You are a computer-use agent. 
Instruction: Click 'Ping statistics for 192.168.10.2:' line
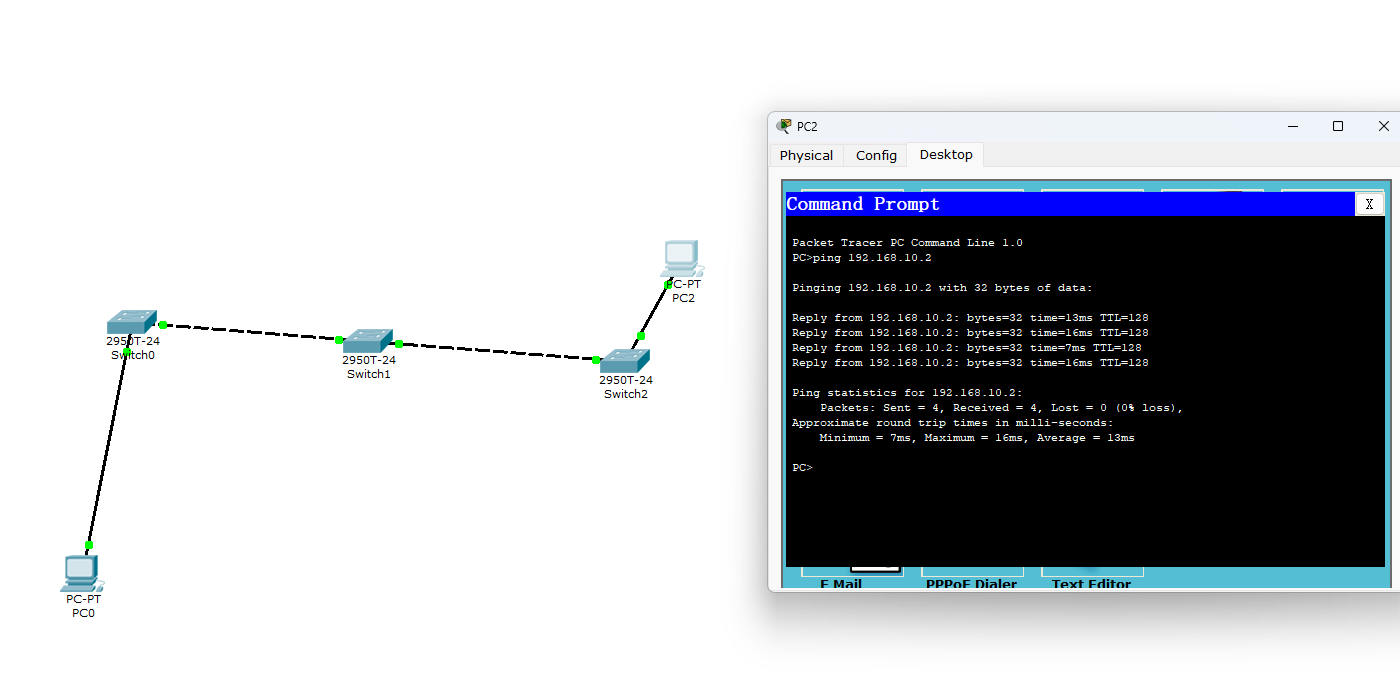(x=907, y=393)
